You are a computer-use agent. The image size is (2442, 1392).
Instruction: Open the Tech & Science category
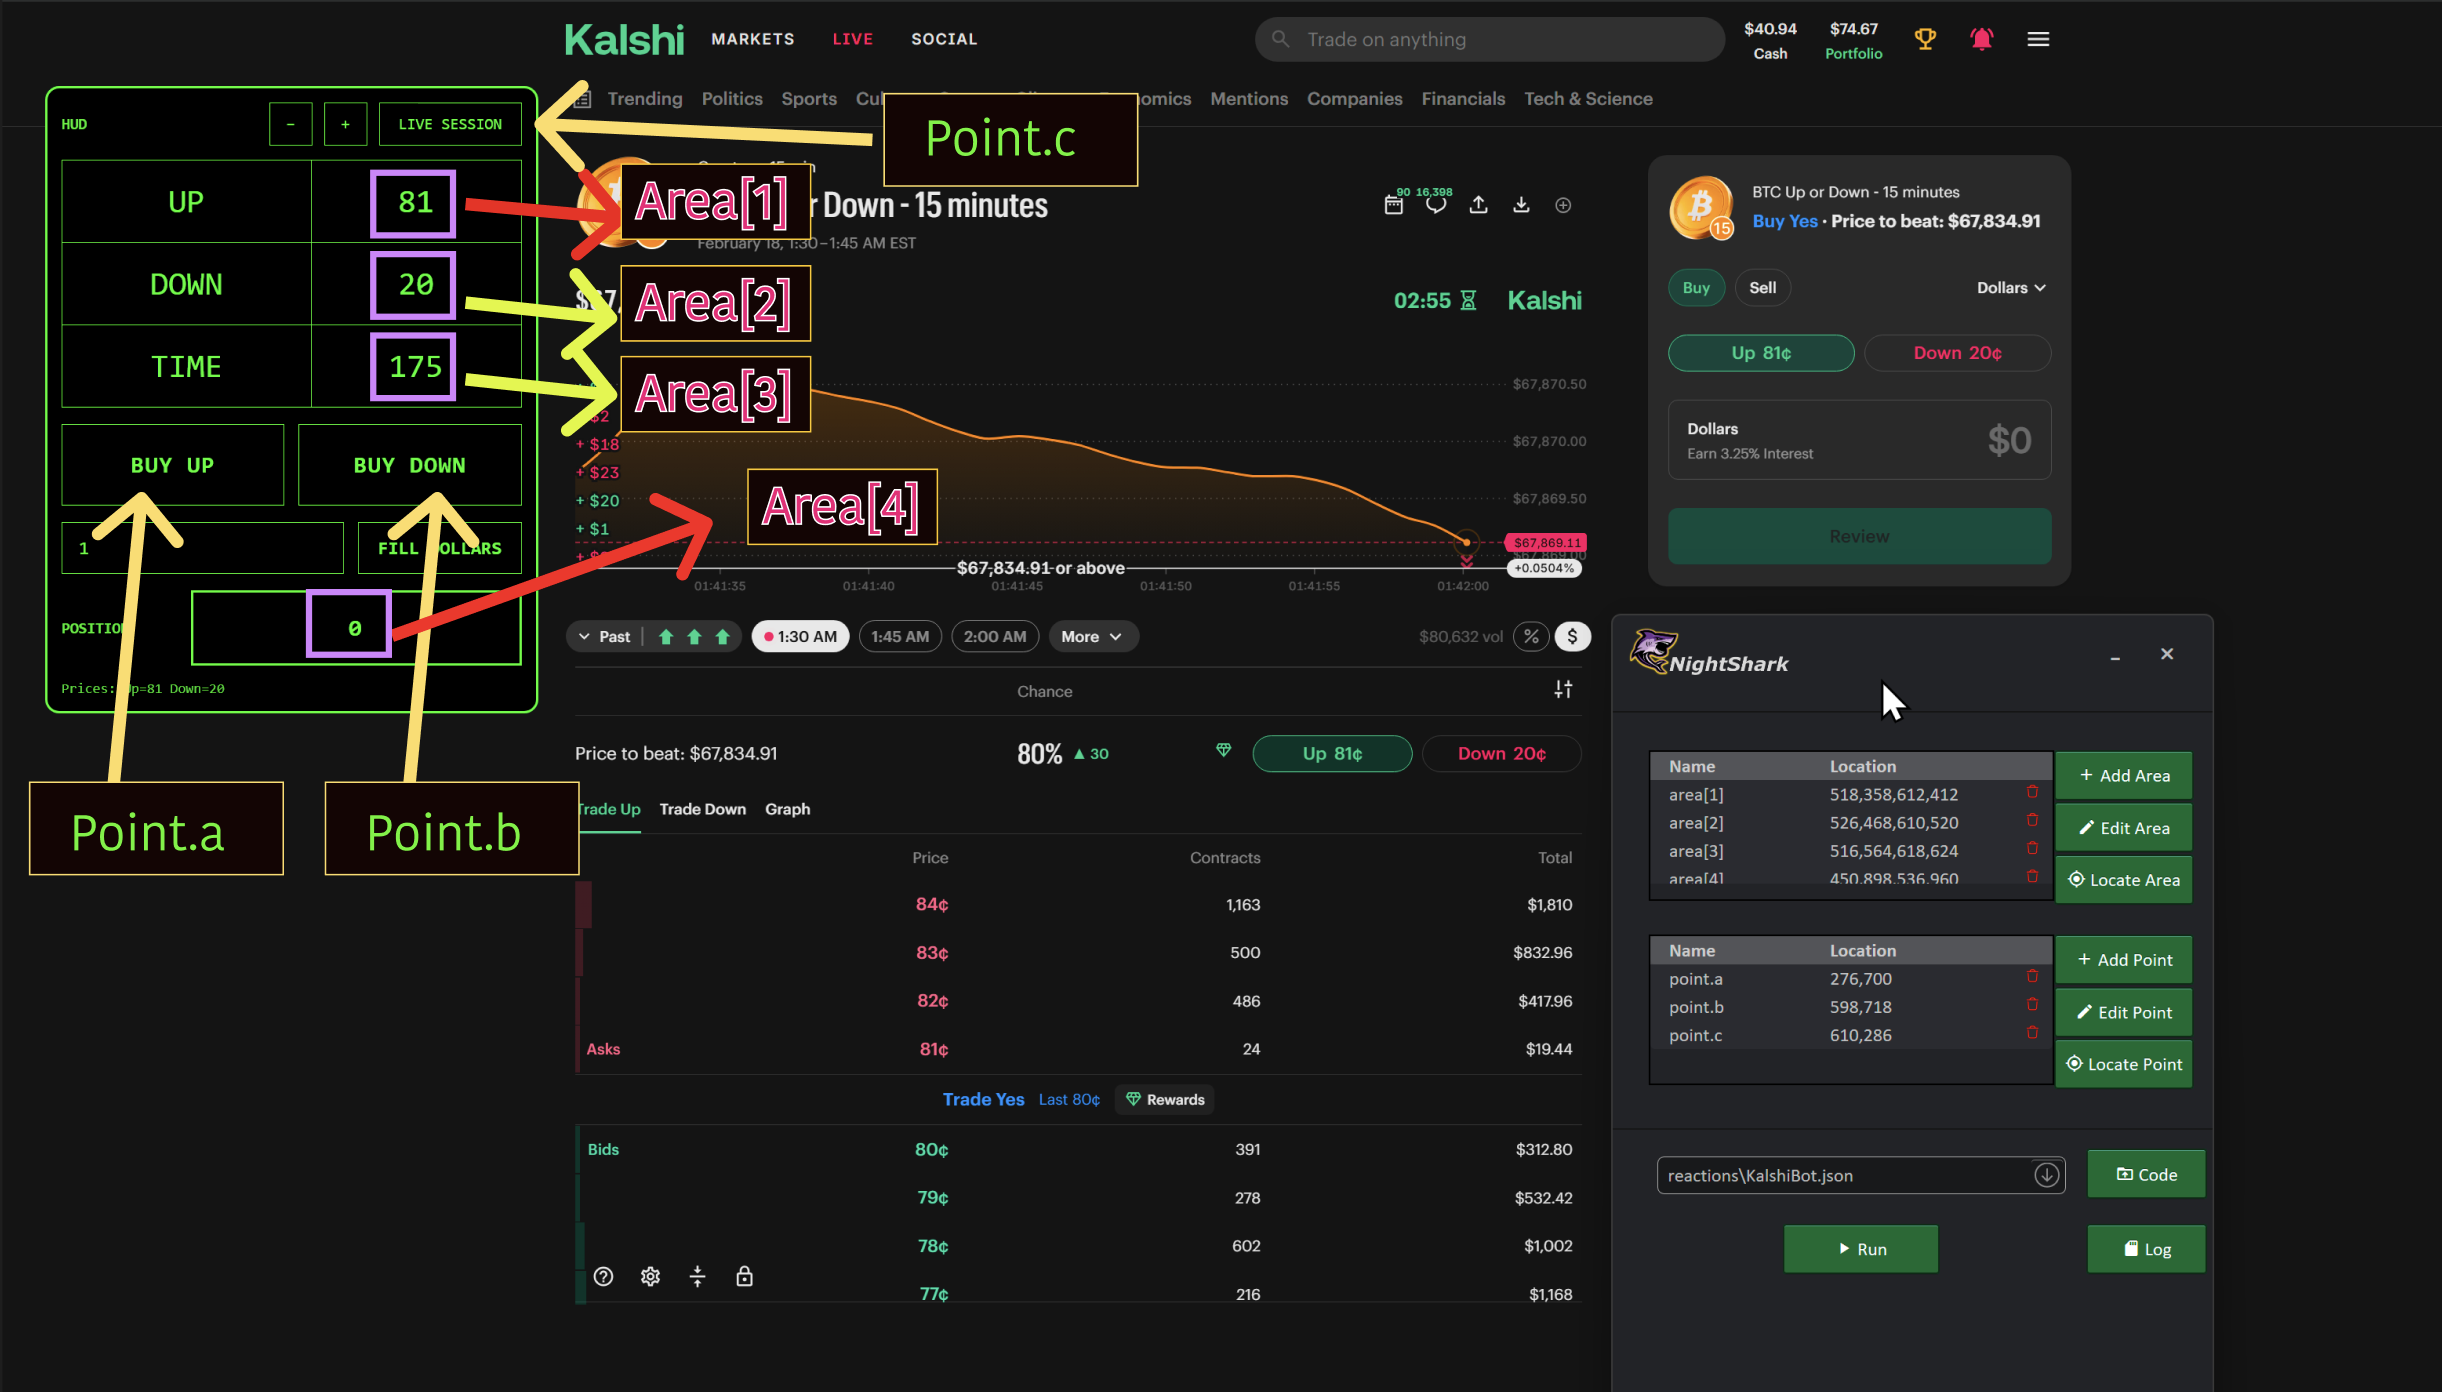coord(1587,98)
